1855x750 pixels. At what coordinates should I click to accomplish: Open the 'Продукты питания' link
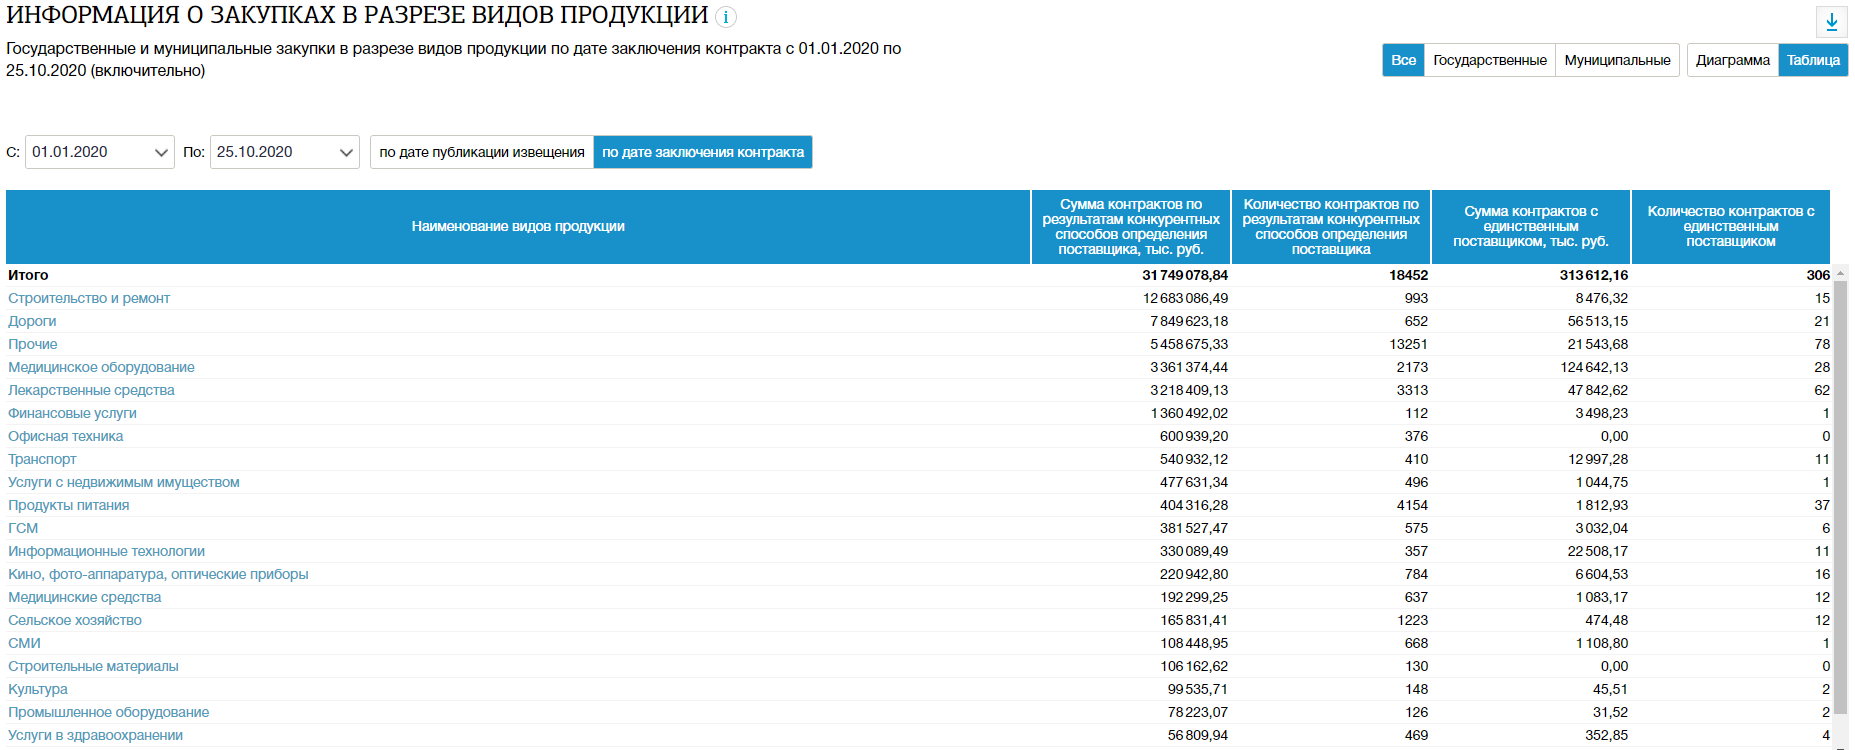[x=68, y=505]
